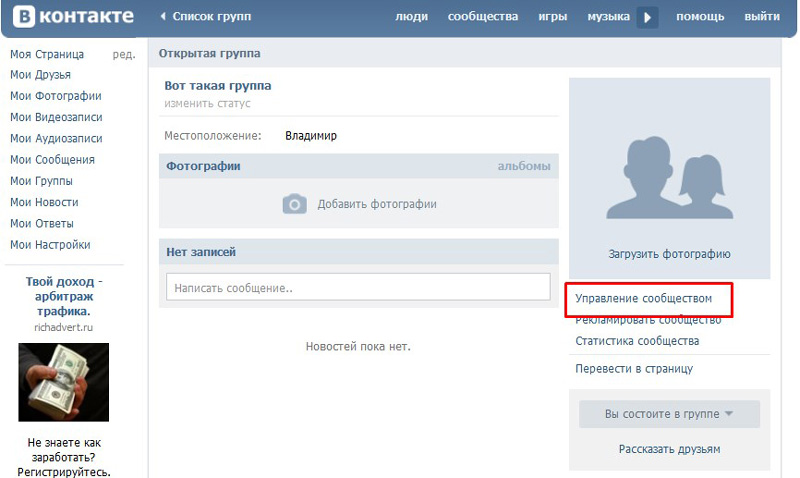Expand the Вы состоите в группе dropdown
Image resolution: width=800 pixels, height=478 pixels.
pos(669,414)
